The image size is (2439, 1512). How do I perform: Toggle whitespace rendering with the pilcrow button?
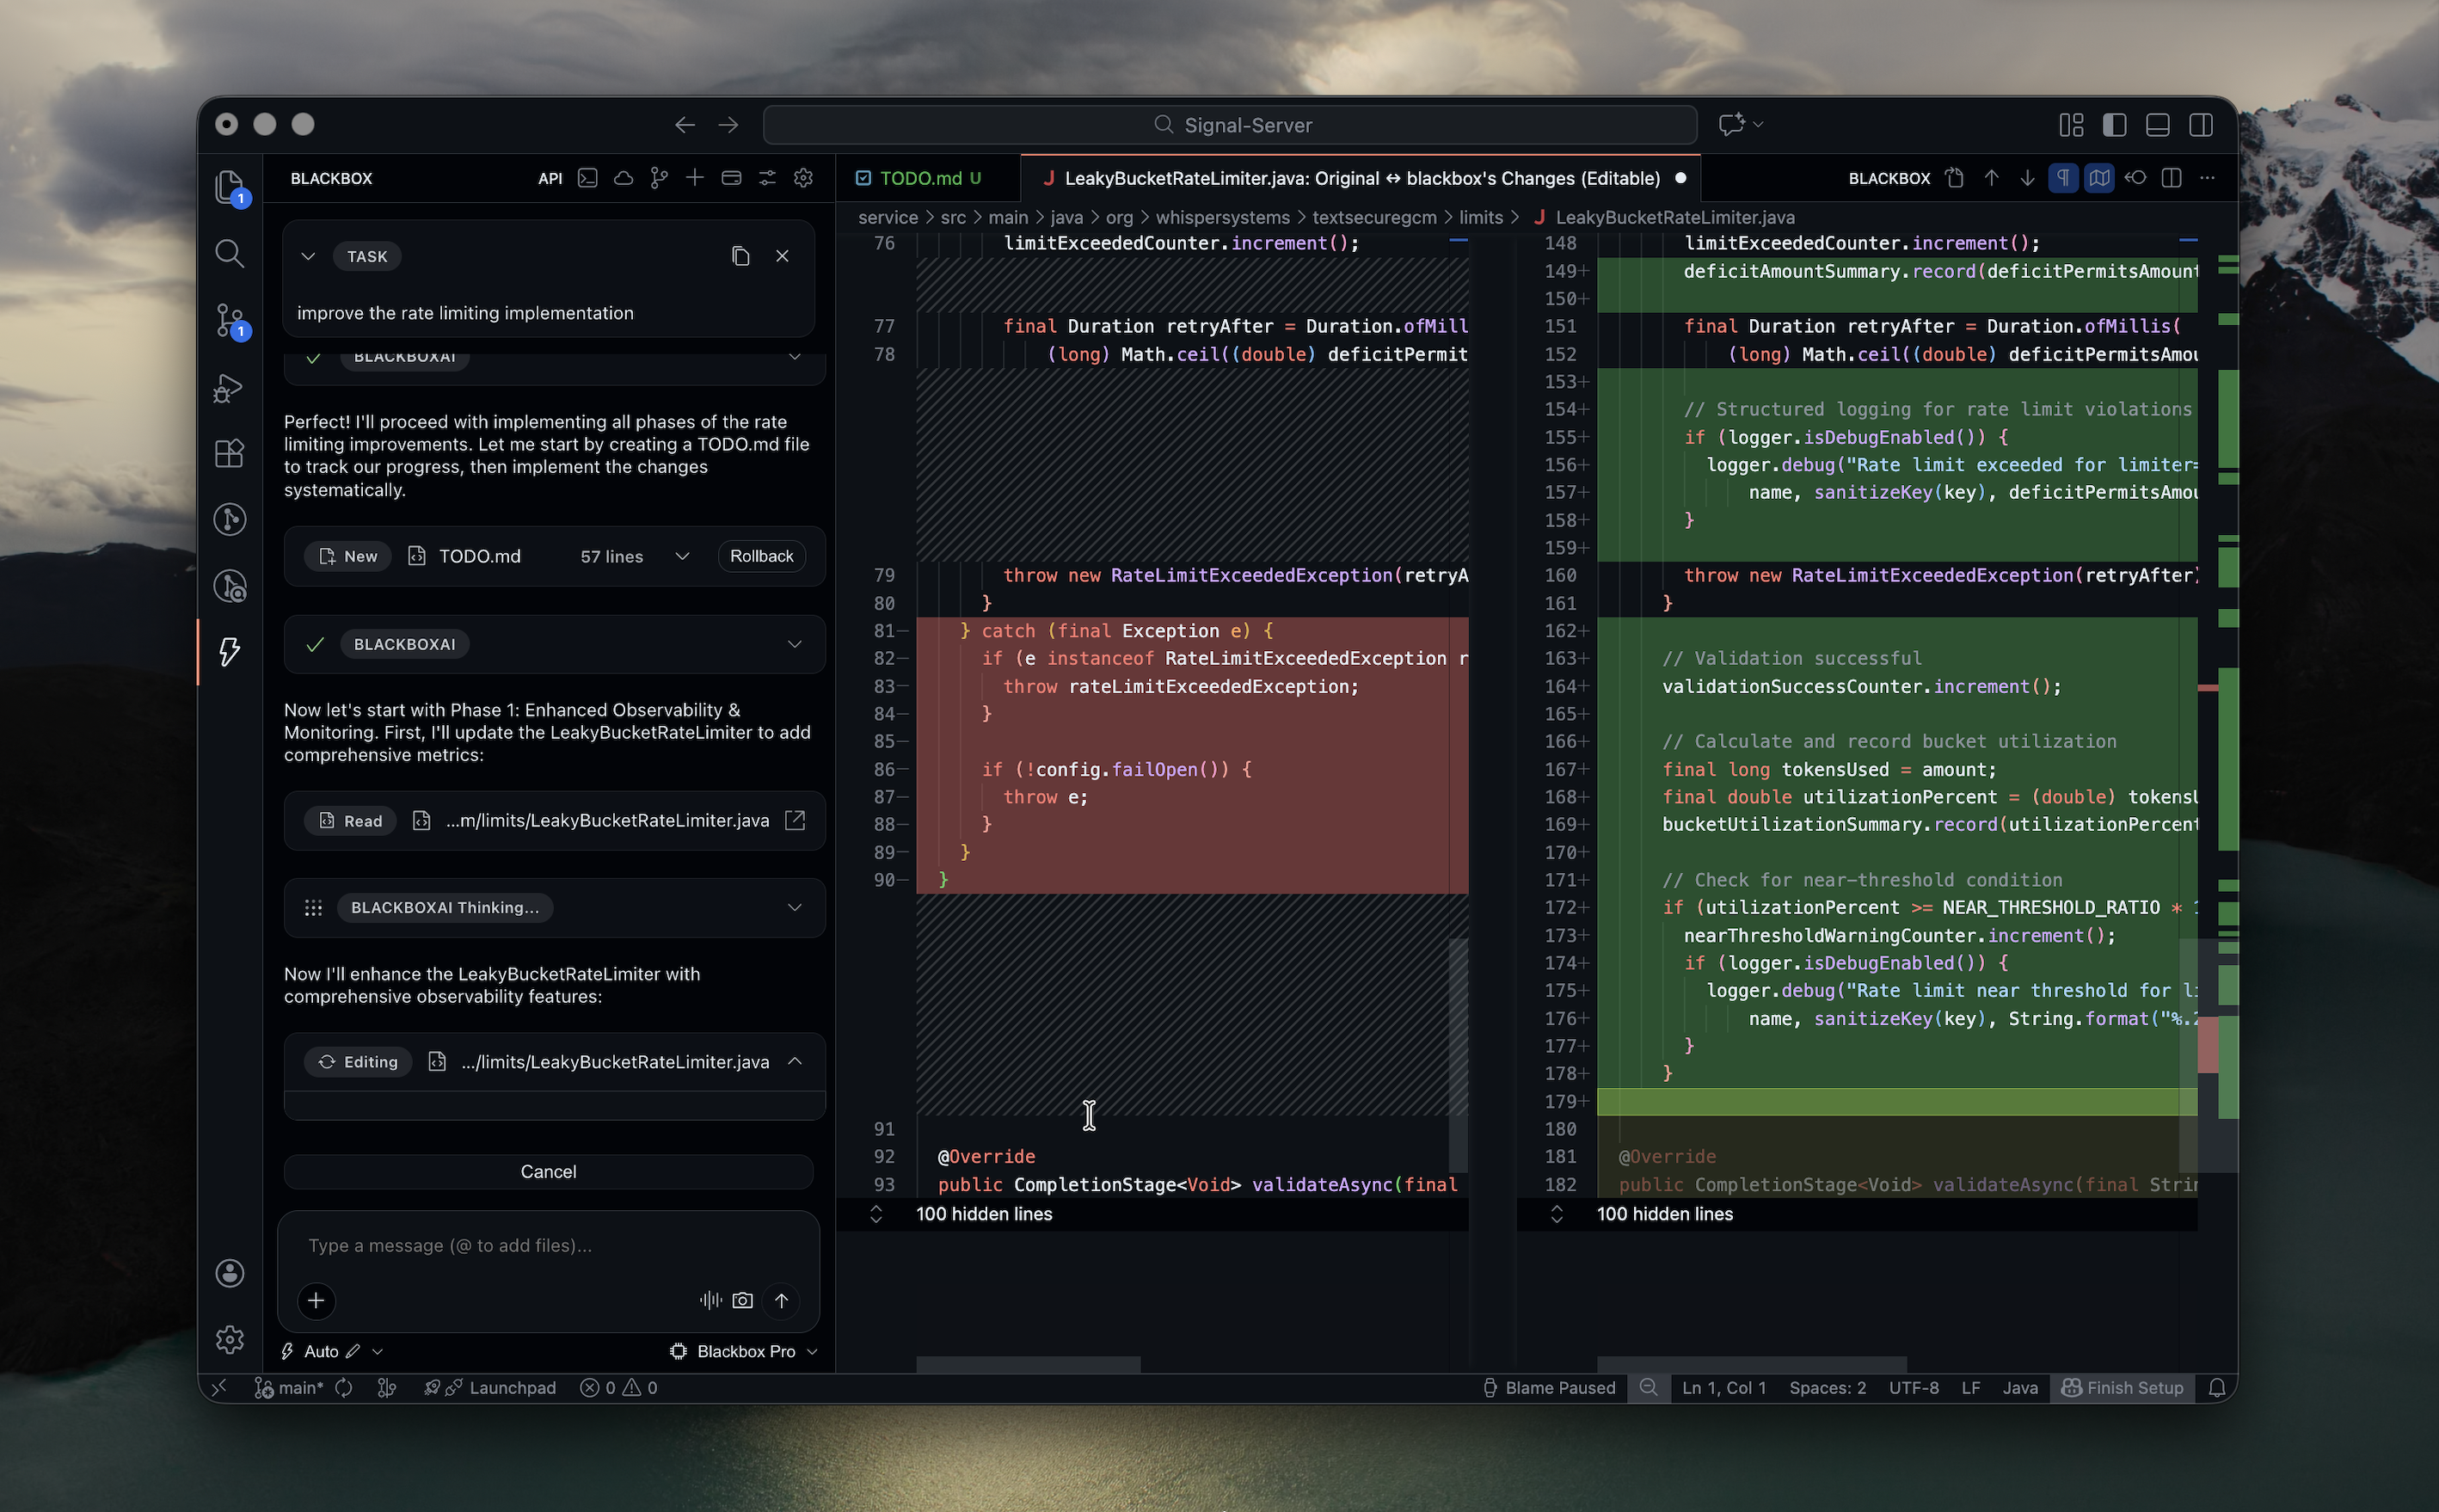[x=2062, y=178]
